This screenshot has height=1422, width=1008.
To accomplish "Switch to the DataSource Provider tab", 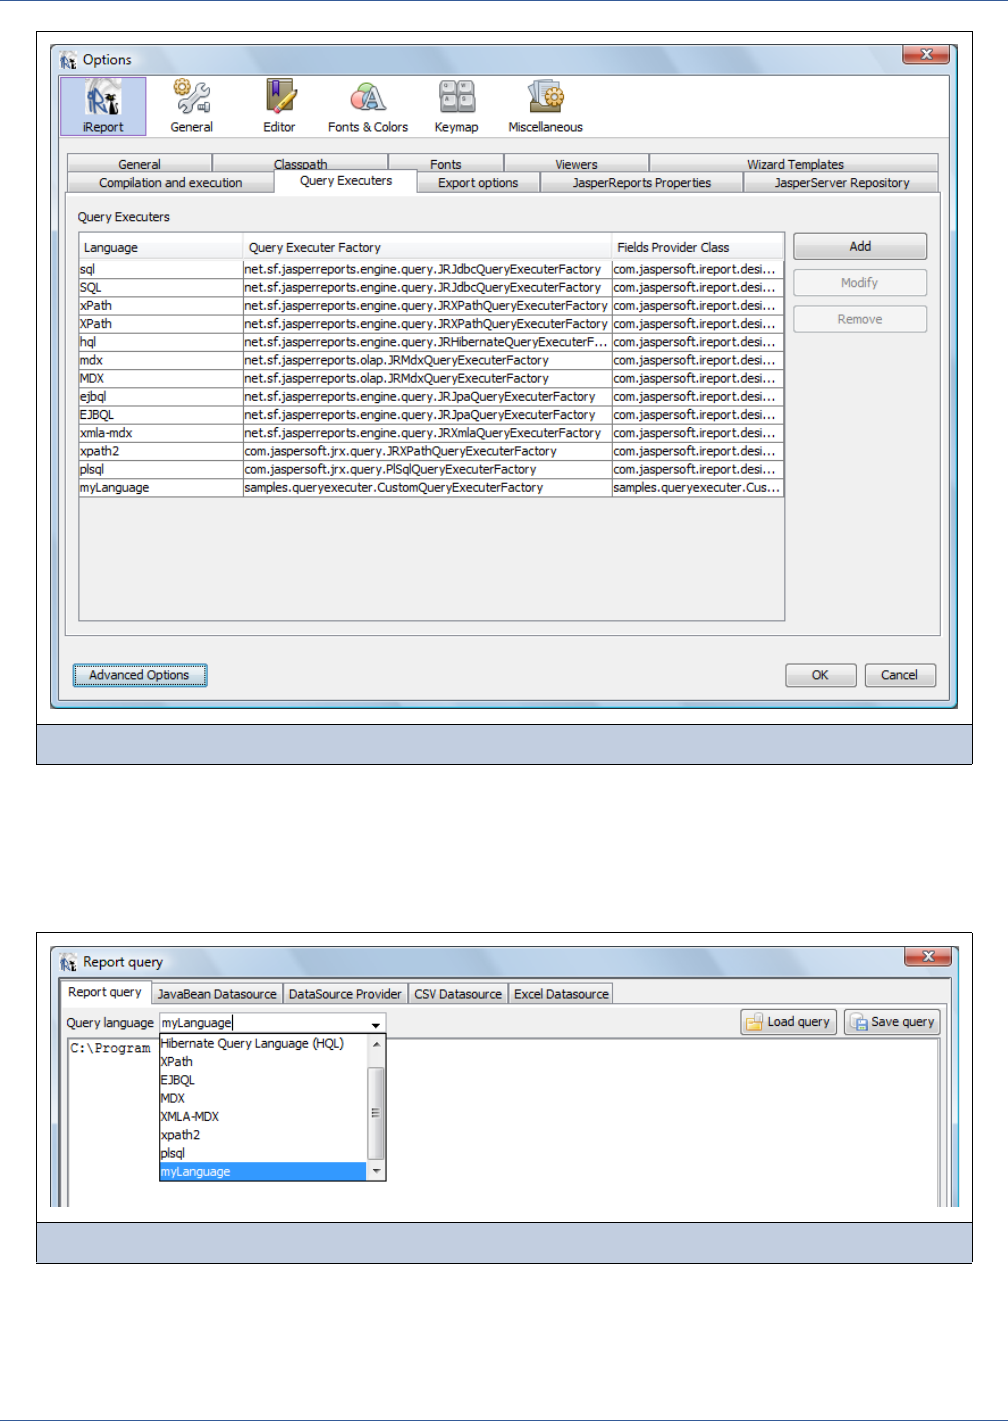I will [x=345, y=994].
